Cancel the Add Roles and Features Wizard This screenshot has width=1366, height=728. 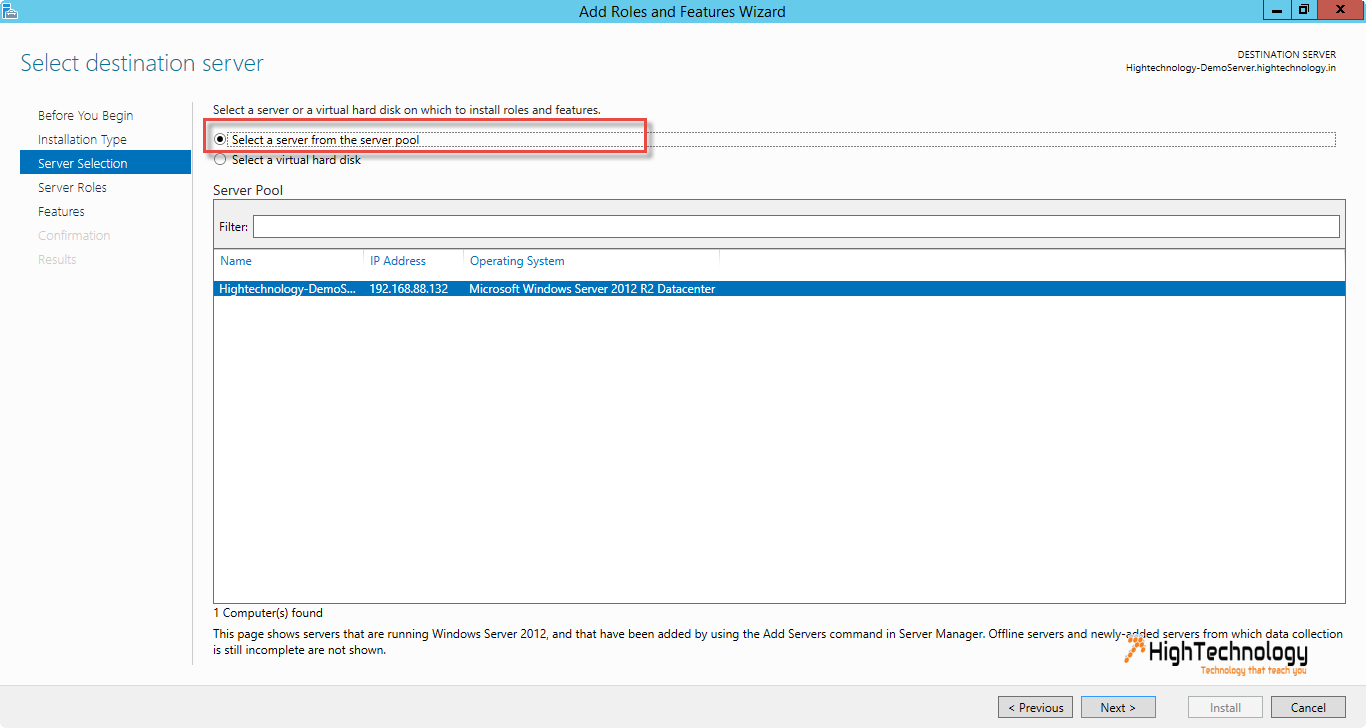click(1308, 707)
